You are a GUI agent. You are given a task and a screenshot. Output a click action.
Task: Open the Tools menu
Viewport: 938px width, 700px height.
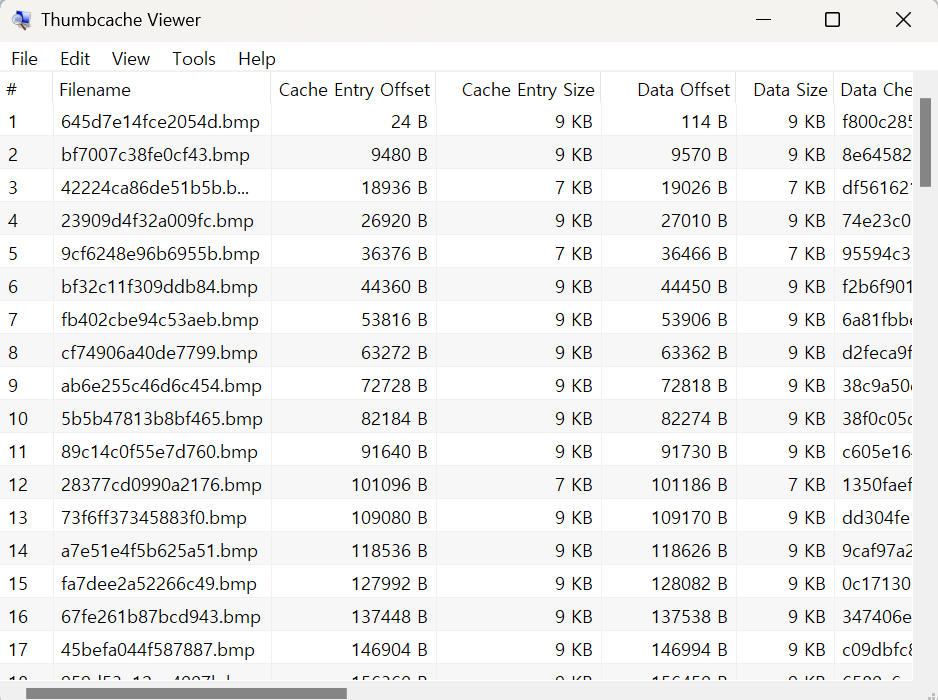[193, 58]
